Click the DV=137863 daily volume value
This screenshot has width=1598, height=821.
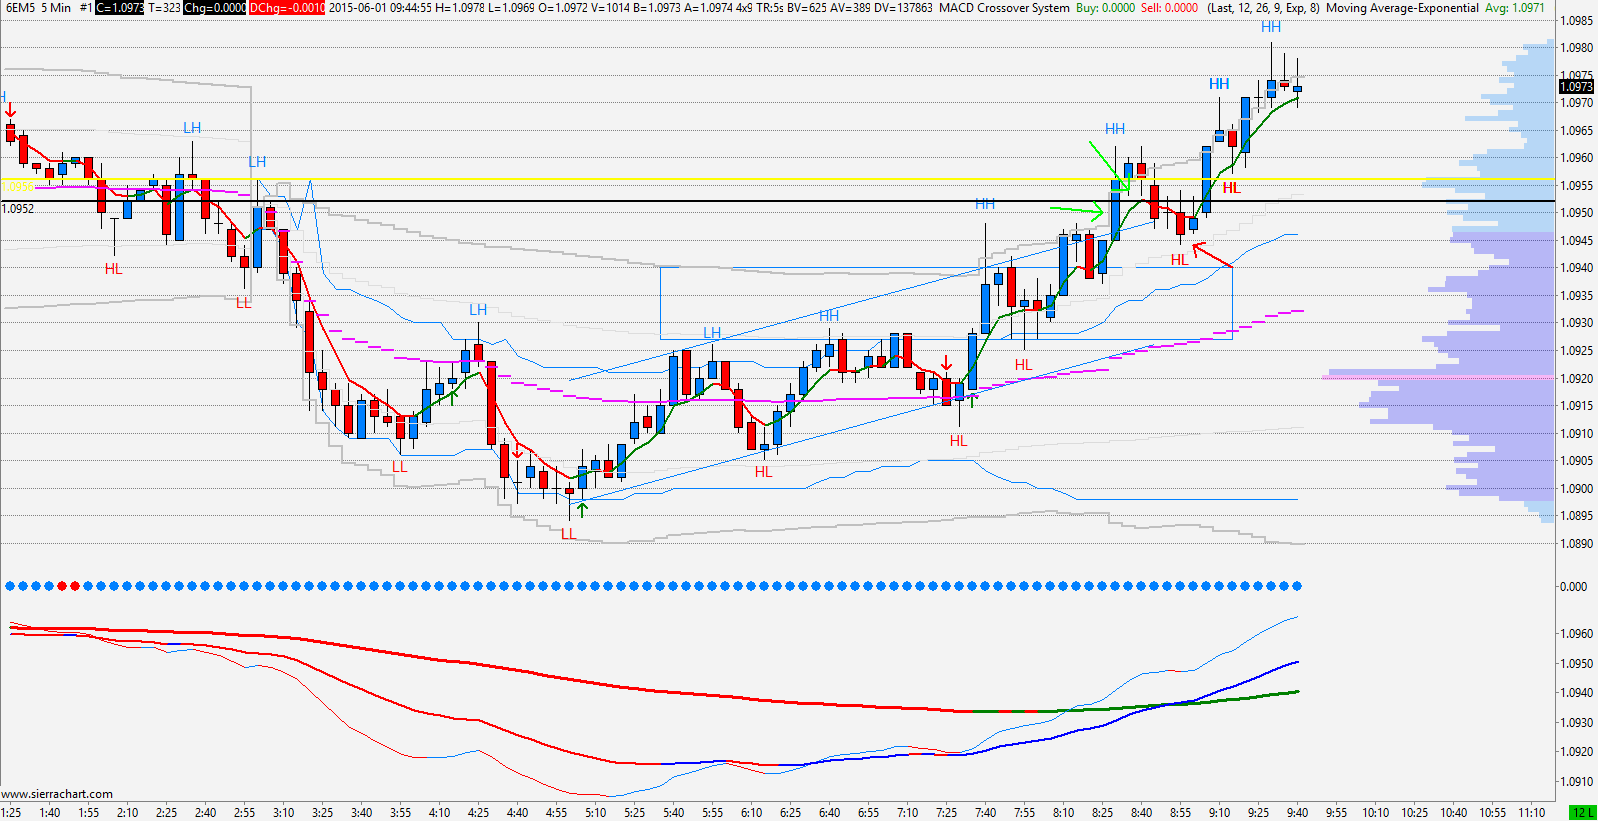[x=903, y=8]
